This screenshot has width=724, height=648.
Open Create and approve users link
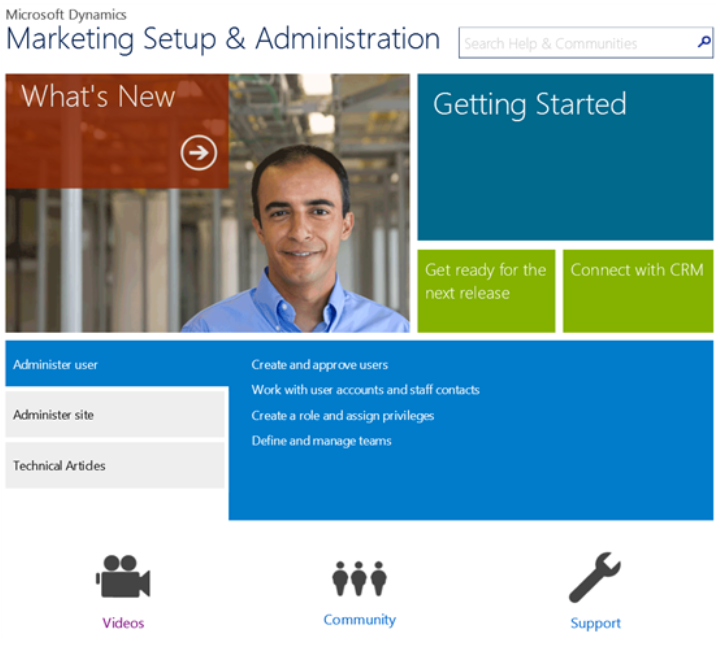320,365
